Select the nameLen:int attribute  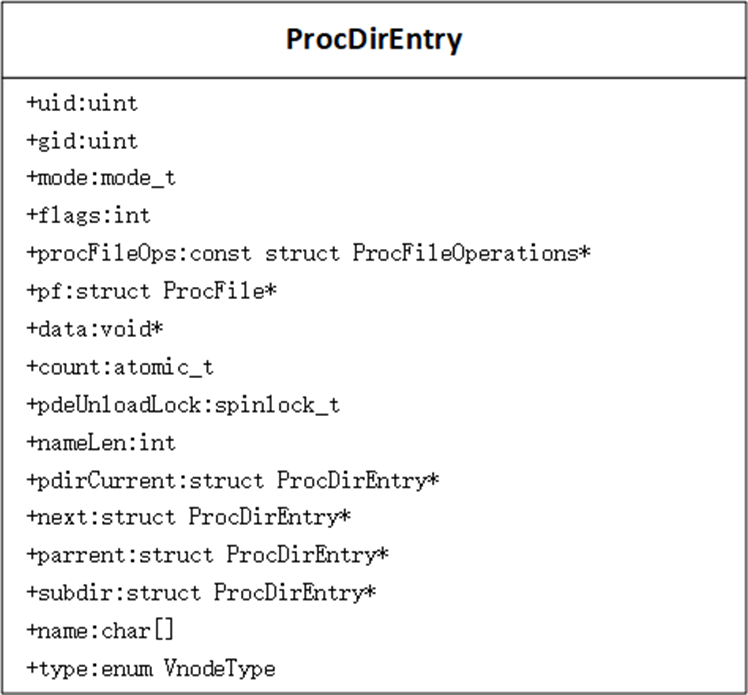point(101,443)
